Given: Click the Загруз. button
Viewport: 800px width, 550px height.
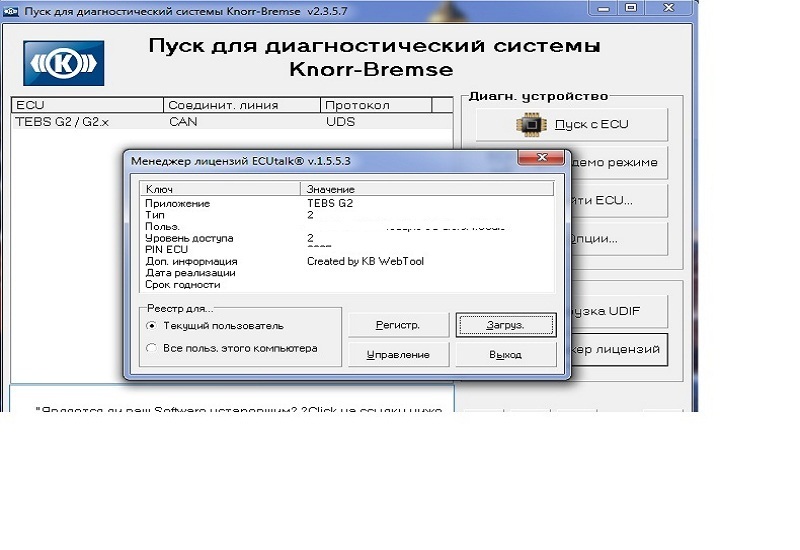Looking at the screenshot, I should coord(506,325).
